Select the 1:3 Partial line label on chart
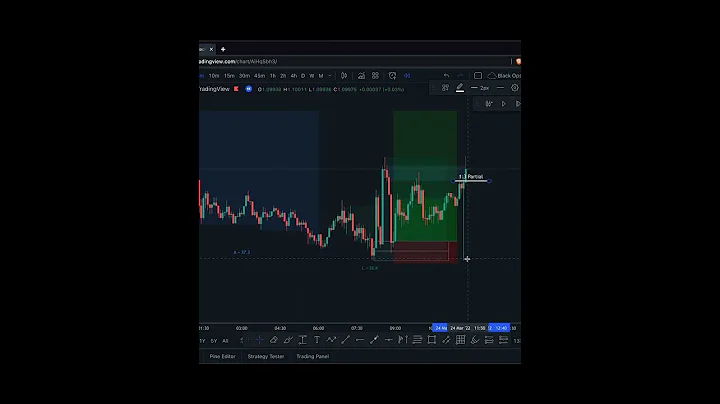 click(x=471, y=177)
